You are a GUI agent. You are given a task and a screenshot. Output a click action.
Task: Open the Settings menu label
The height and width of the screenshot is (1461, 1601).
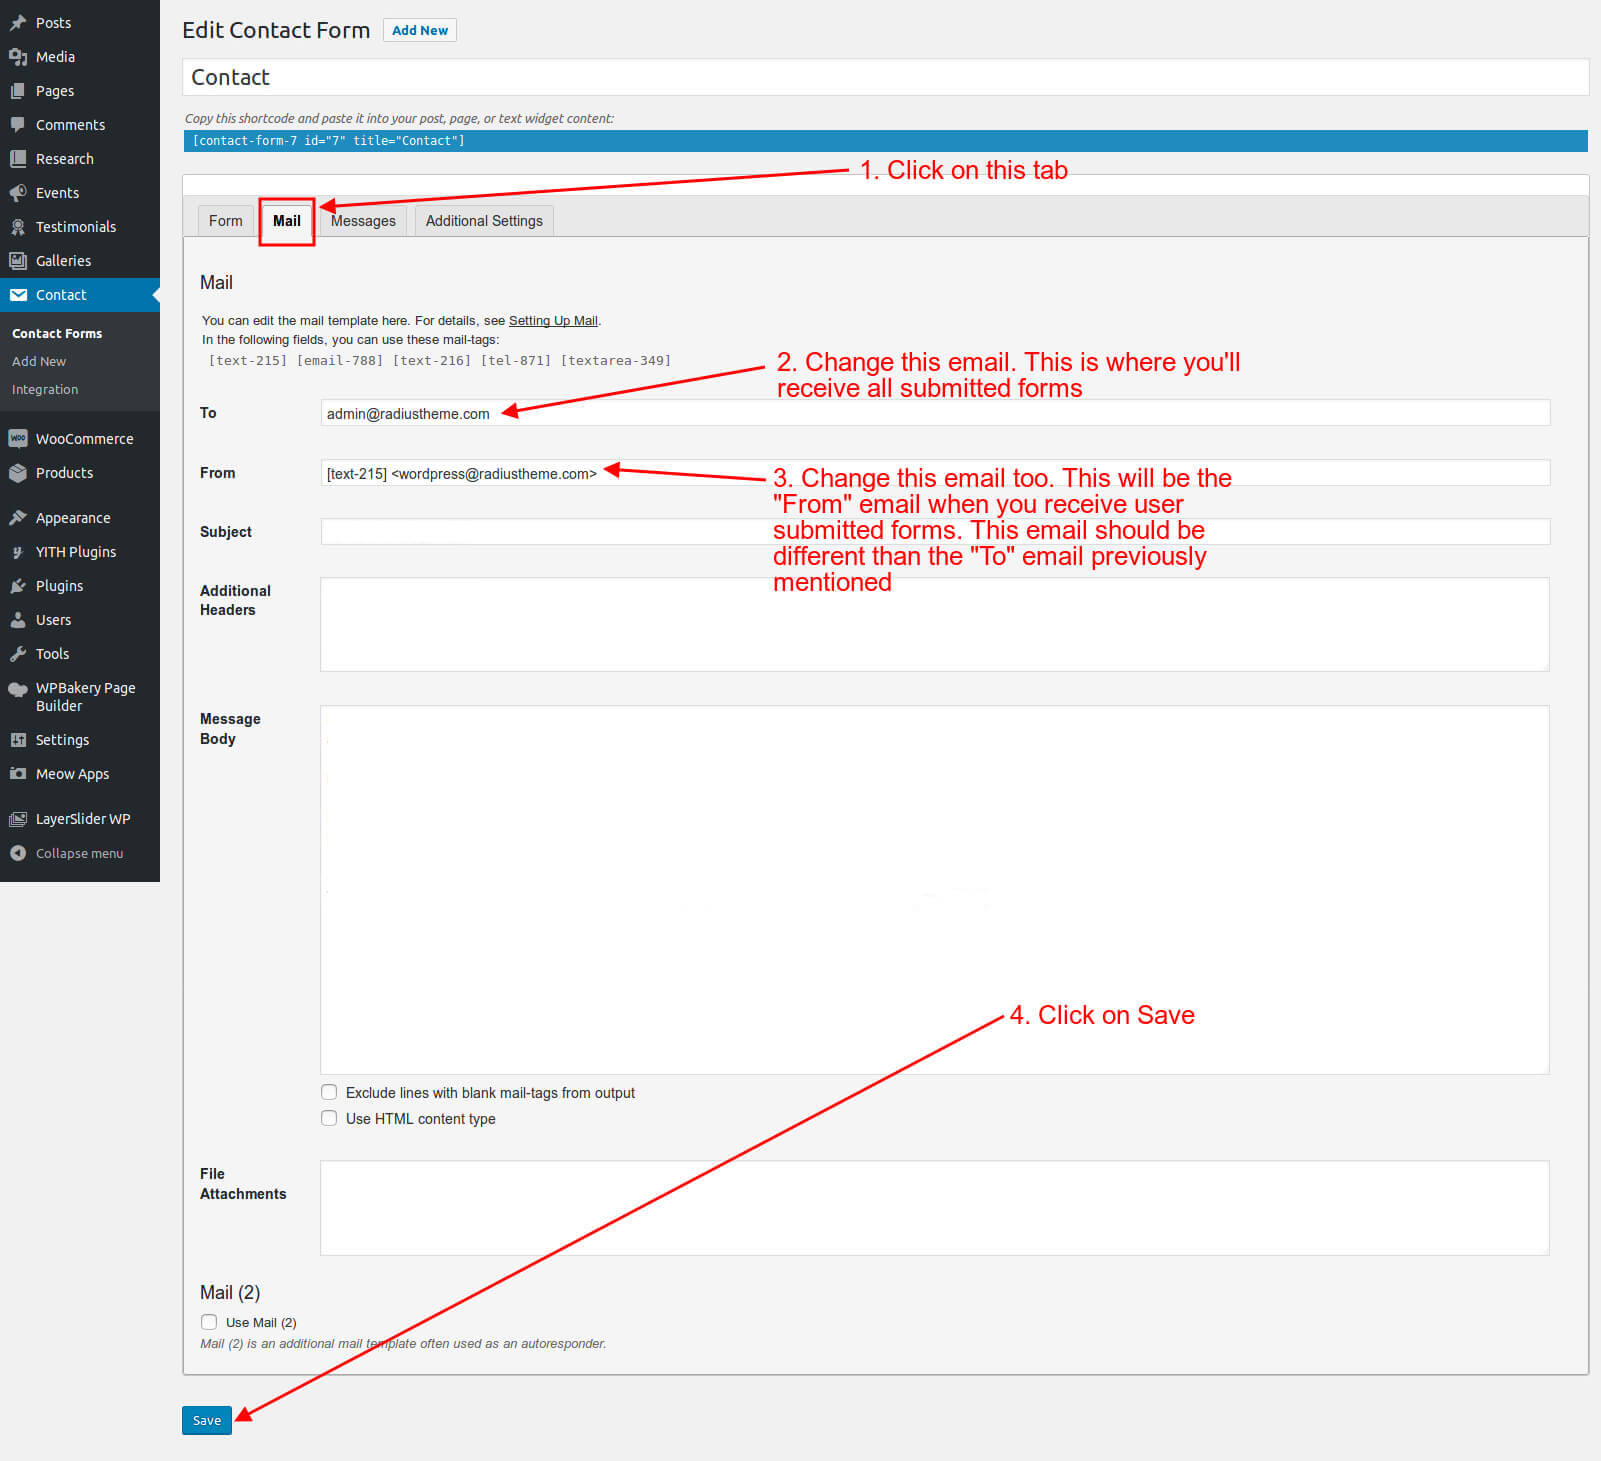[62, 740]
